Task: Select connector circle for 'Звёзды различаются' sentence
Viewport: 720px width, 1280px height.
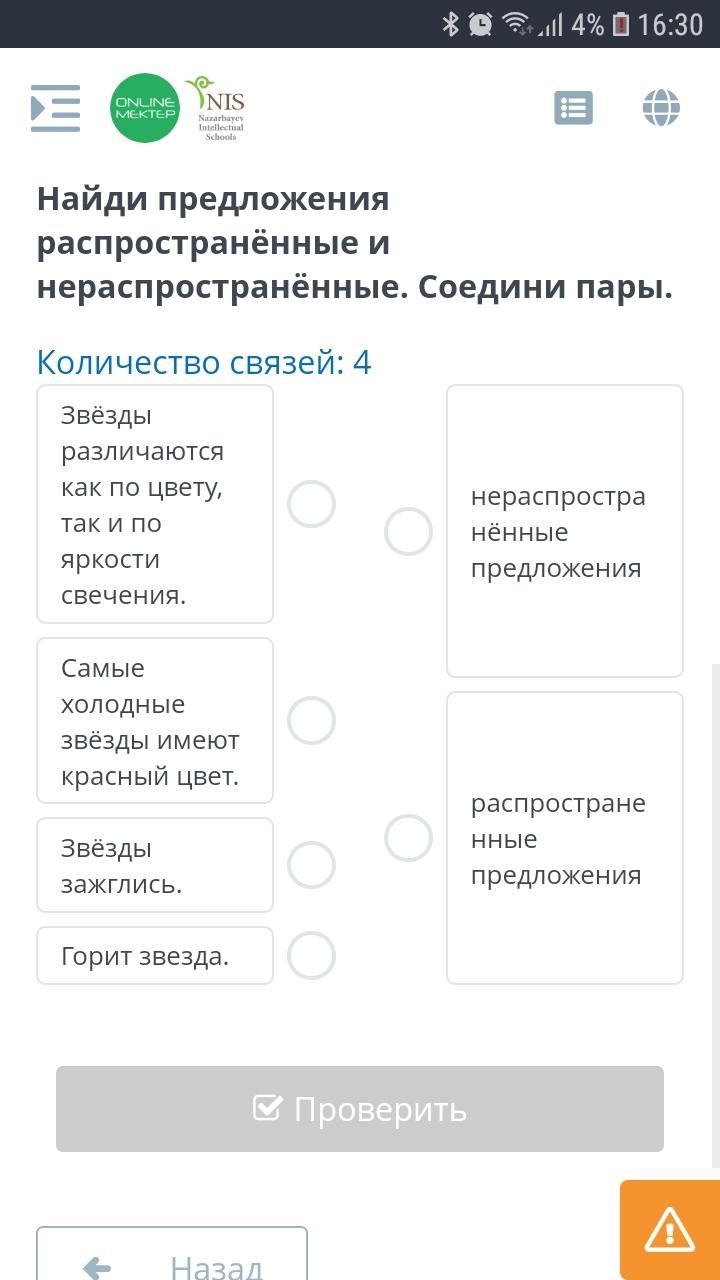Action: tap(311, 504)
